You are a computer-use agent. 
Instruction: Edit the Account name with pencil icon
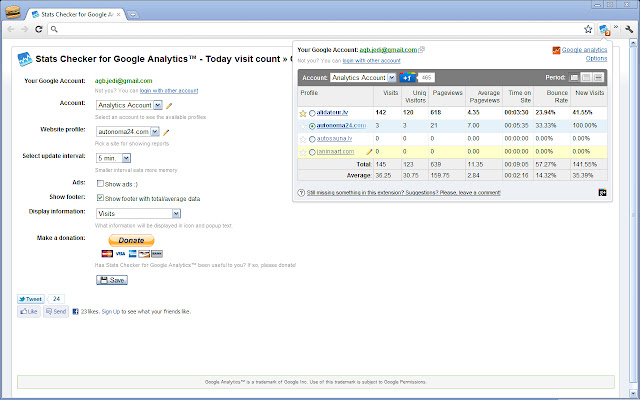(x=169, y=106)
